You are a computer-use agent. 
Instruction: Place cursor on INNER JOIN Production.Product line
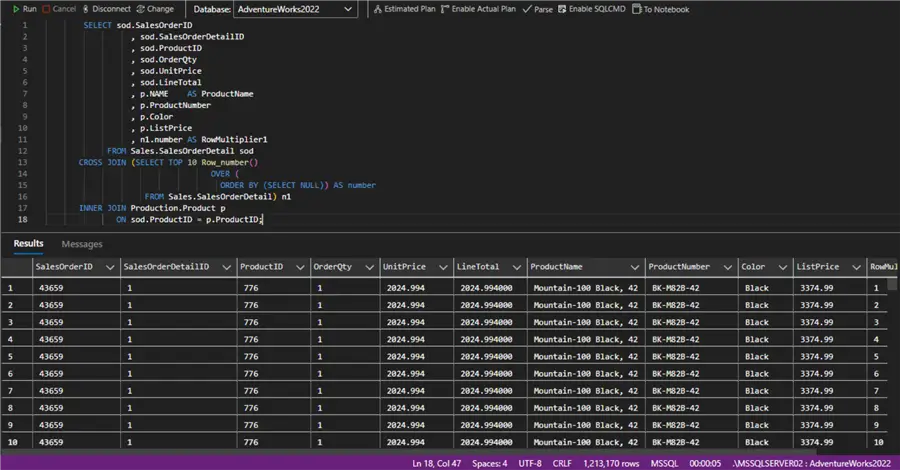pos(152,208)
